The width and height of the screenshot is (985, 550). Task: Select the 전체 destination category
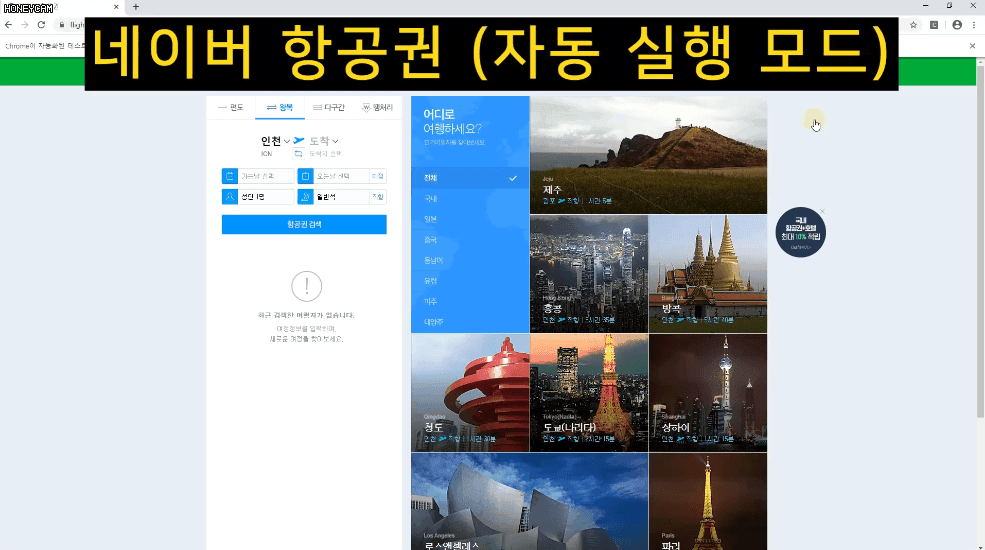click(x=471, y=178)
